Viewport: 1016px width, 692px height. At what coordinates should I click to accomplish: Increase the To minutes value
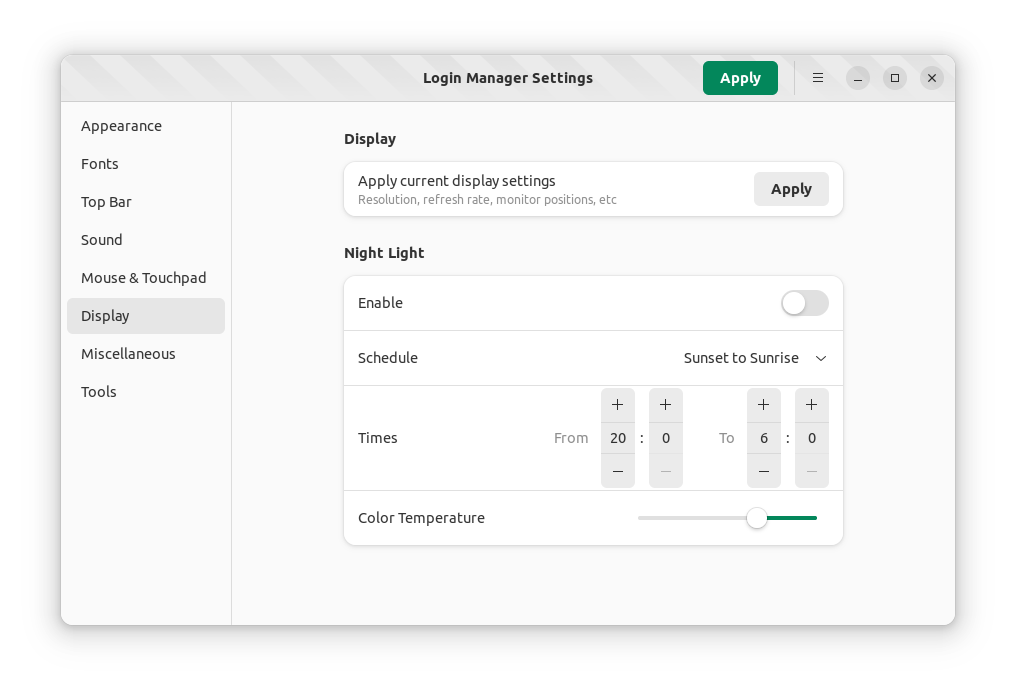(812, 405)
